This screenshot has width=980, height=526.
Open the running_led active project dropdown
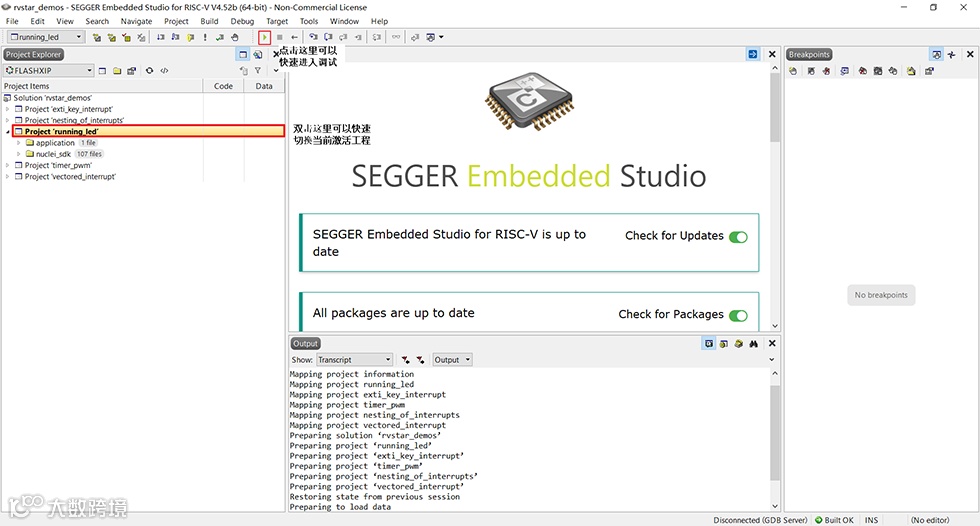[x=46, y=37]
